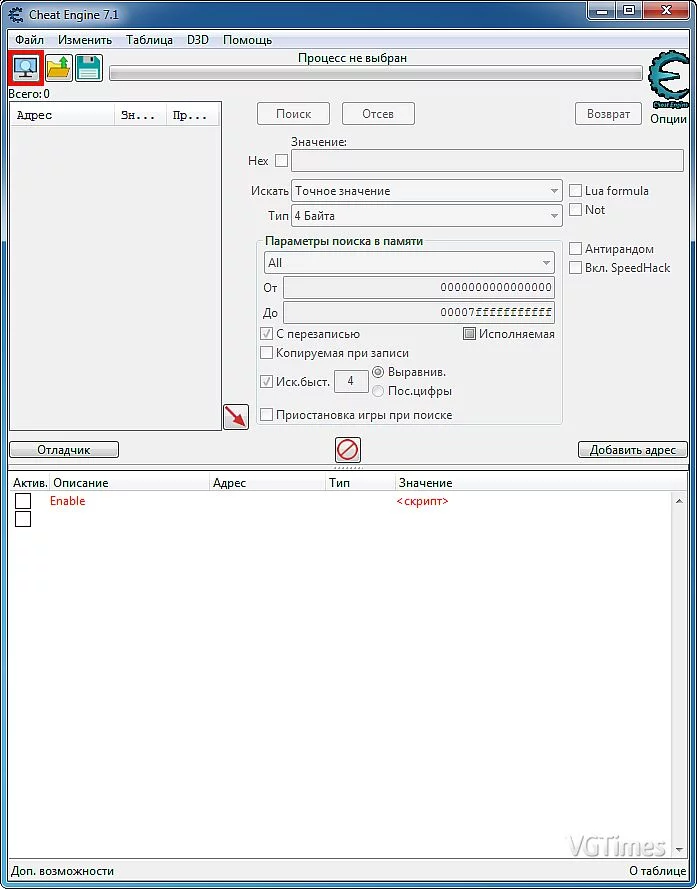Open the Помощь menu
This screenshot has width=697, height=889.
tap(247, 40)
